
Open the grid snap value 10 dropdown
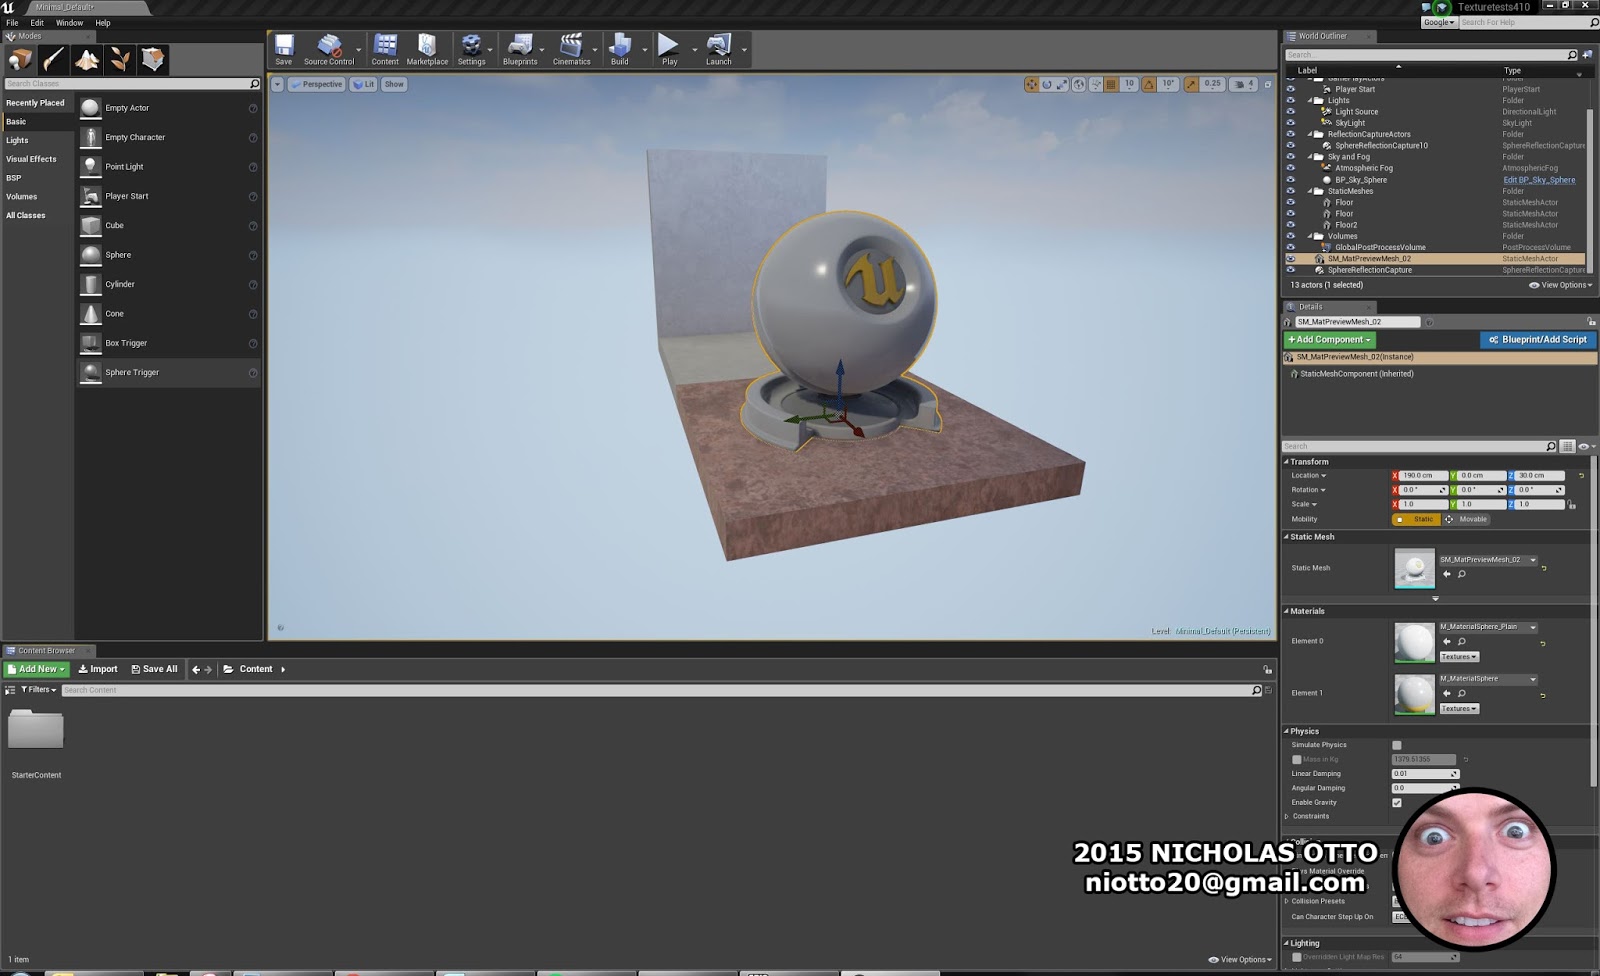pos(1130,84)
